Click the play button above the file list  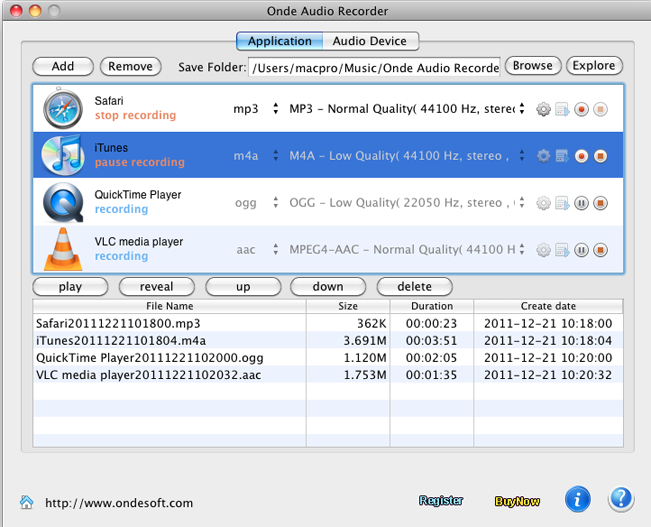[x=70, y=287]
